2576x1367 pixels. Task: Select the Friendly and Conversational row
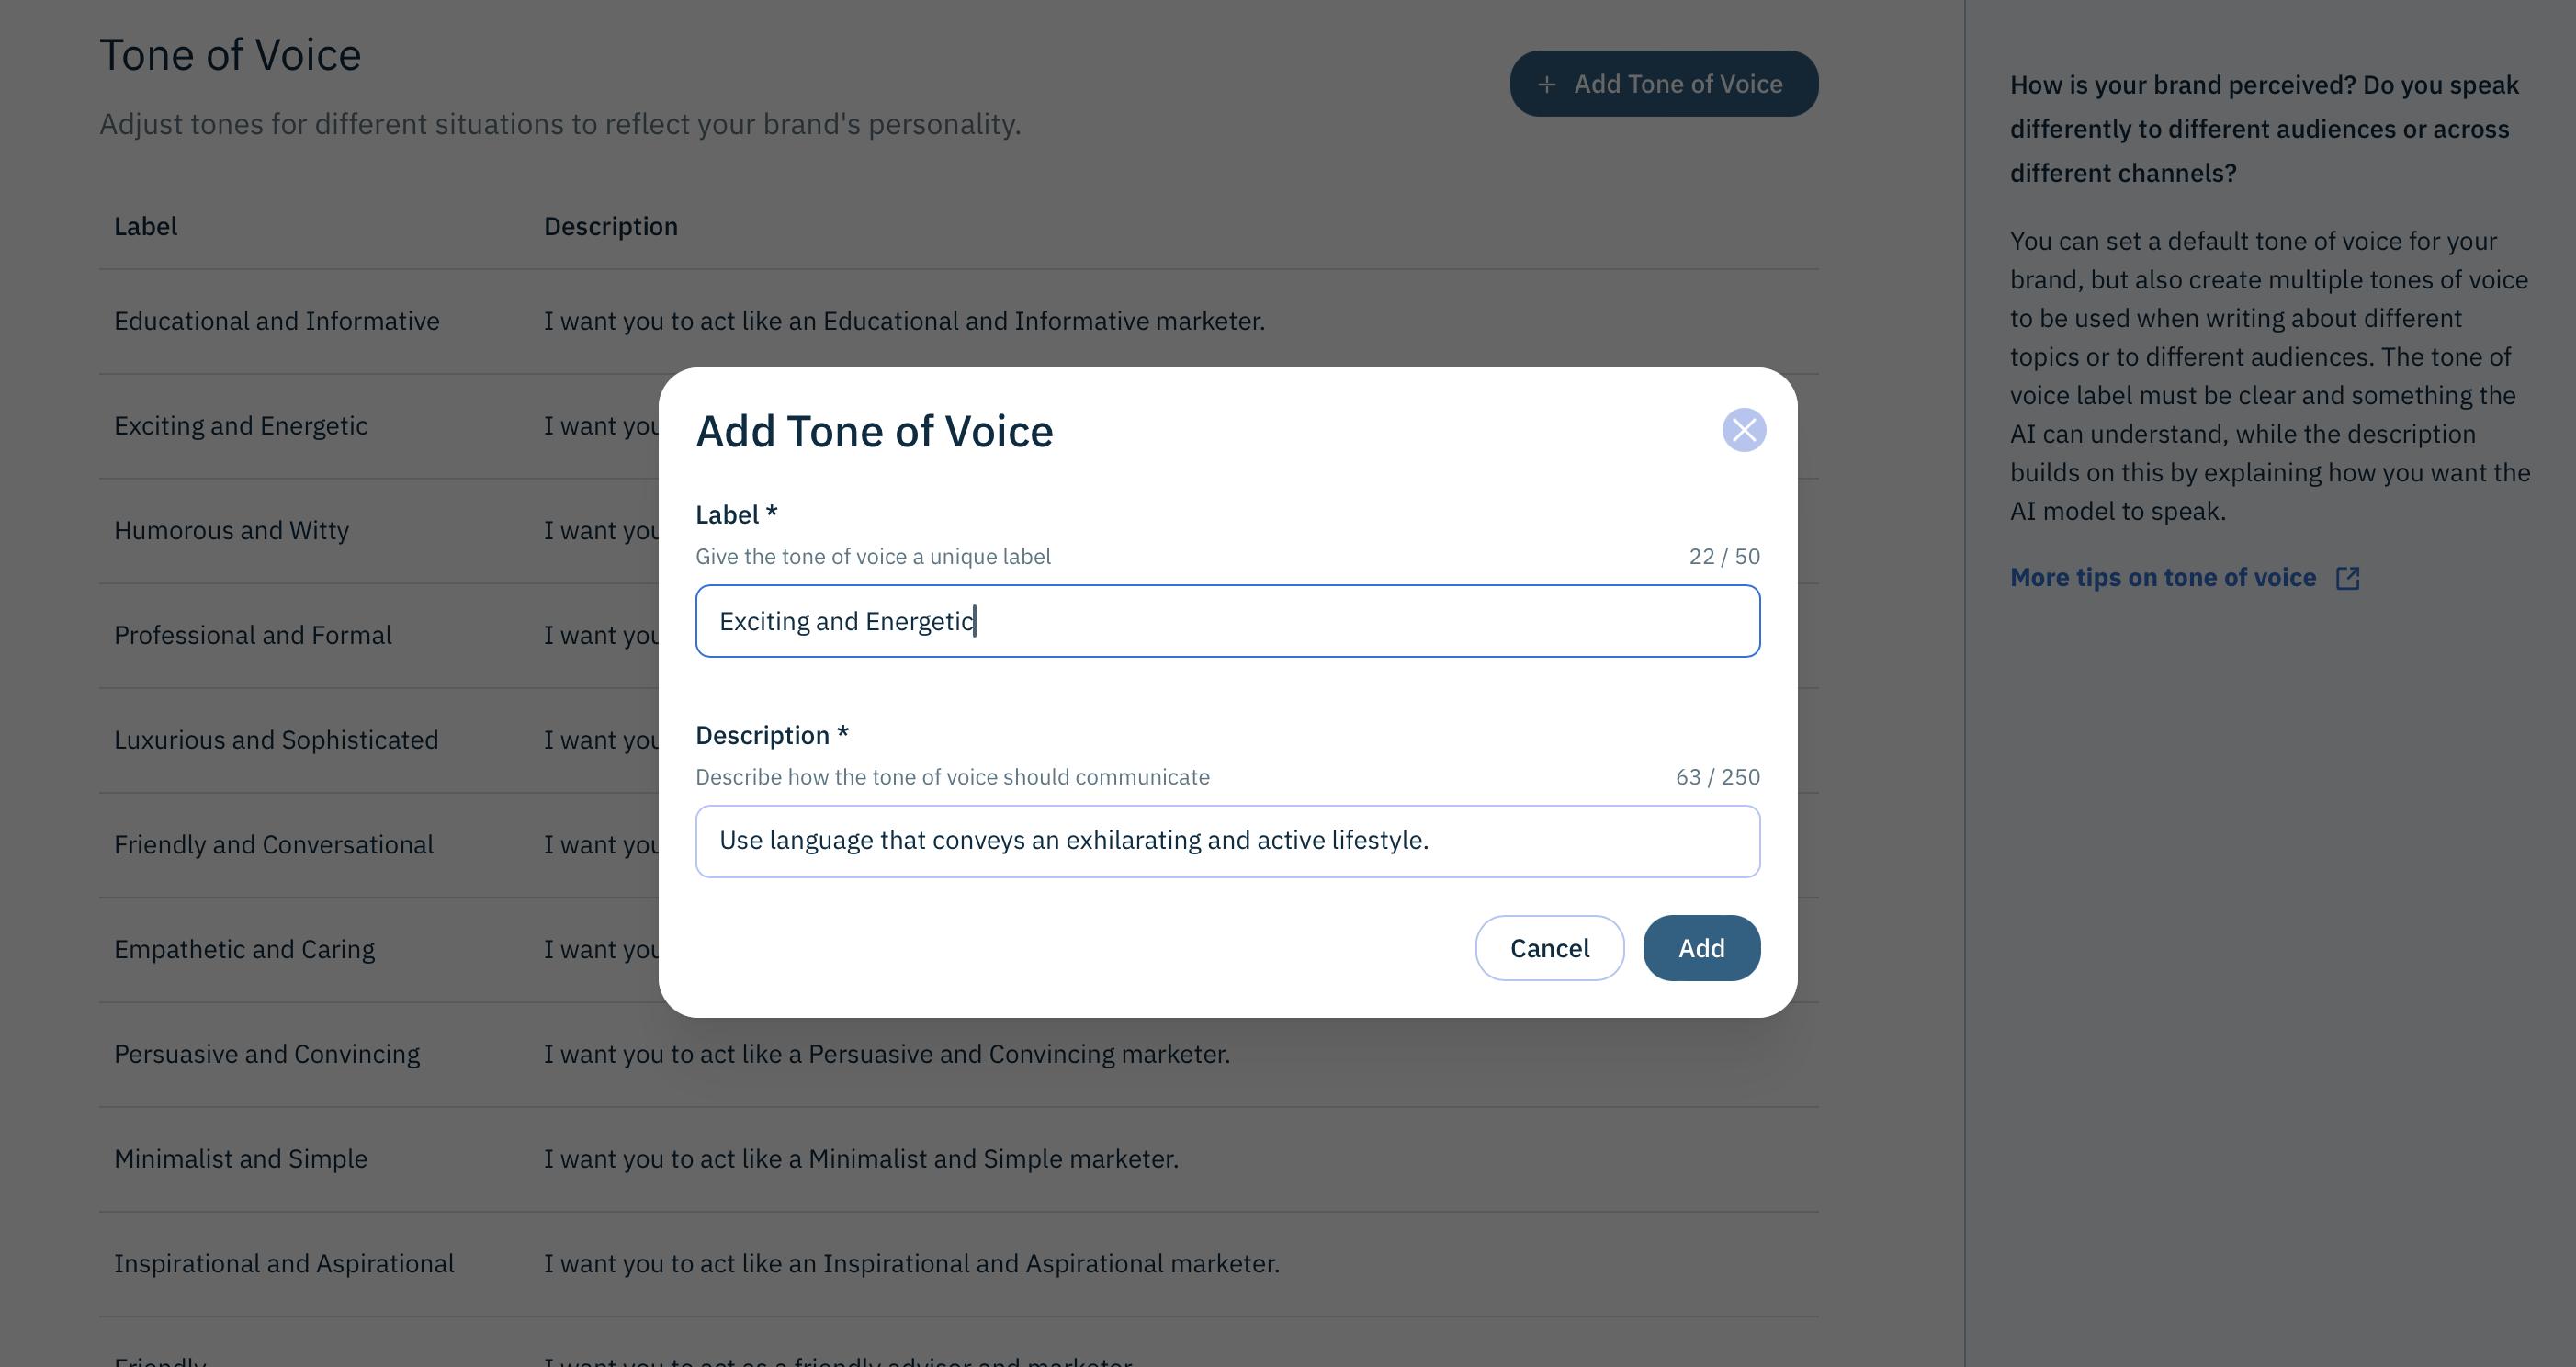pos(379,845)
